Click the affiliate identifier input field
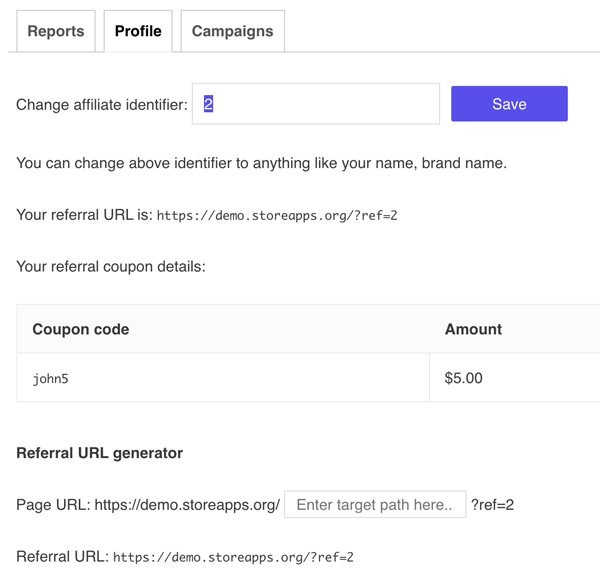 coord(315,104)
